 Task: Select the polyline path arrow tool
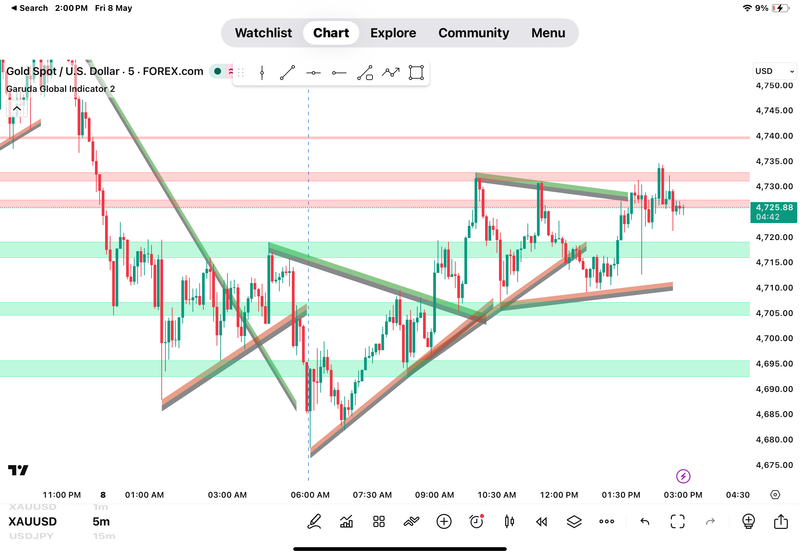[391, 72]
